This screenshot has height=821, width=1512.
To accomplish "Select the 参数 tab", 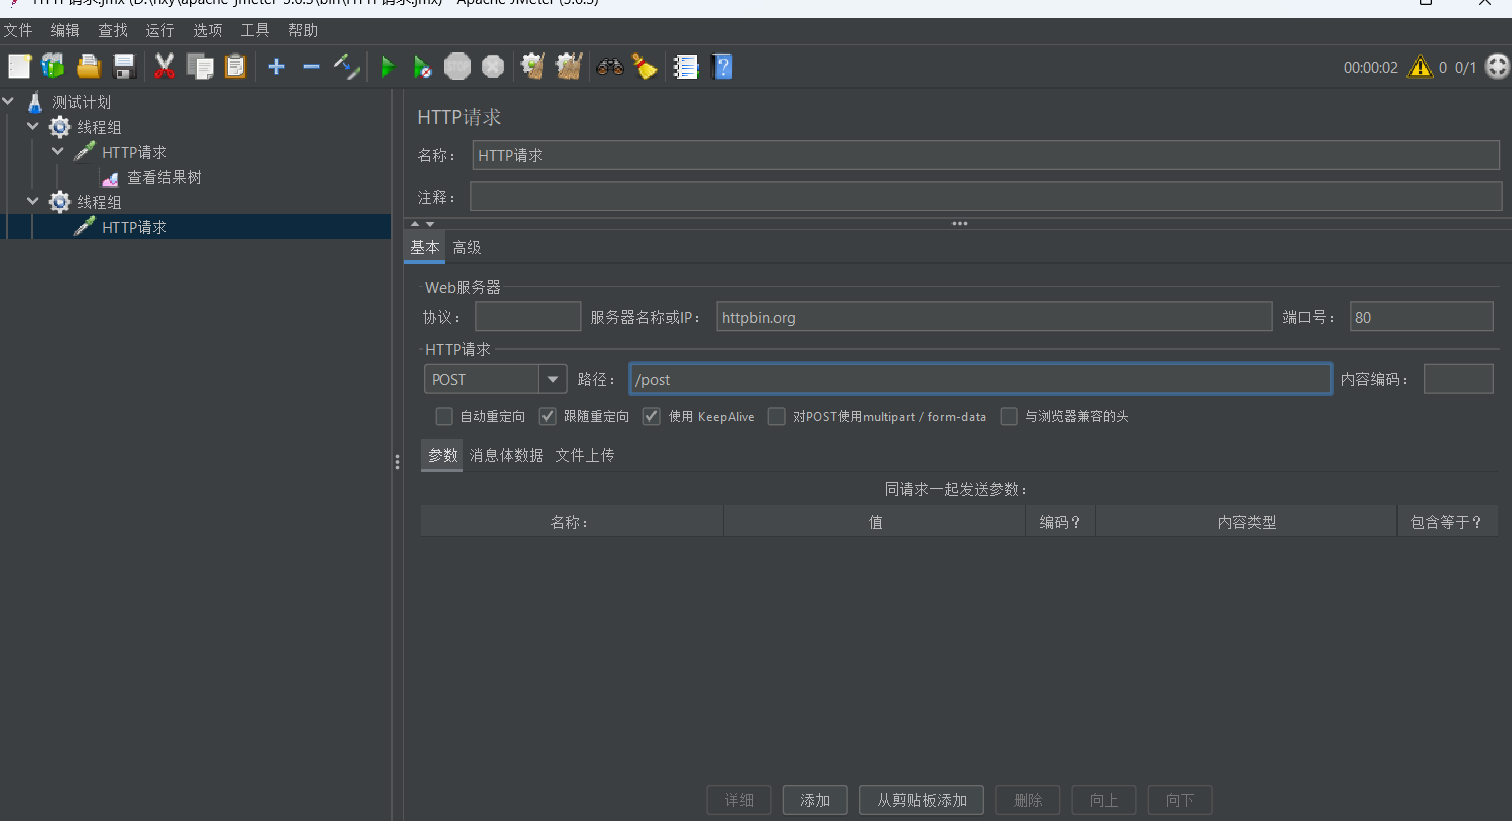I will click(442, 455).
